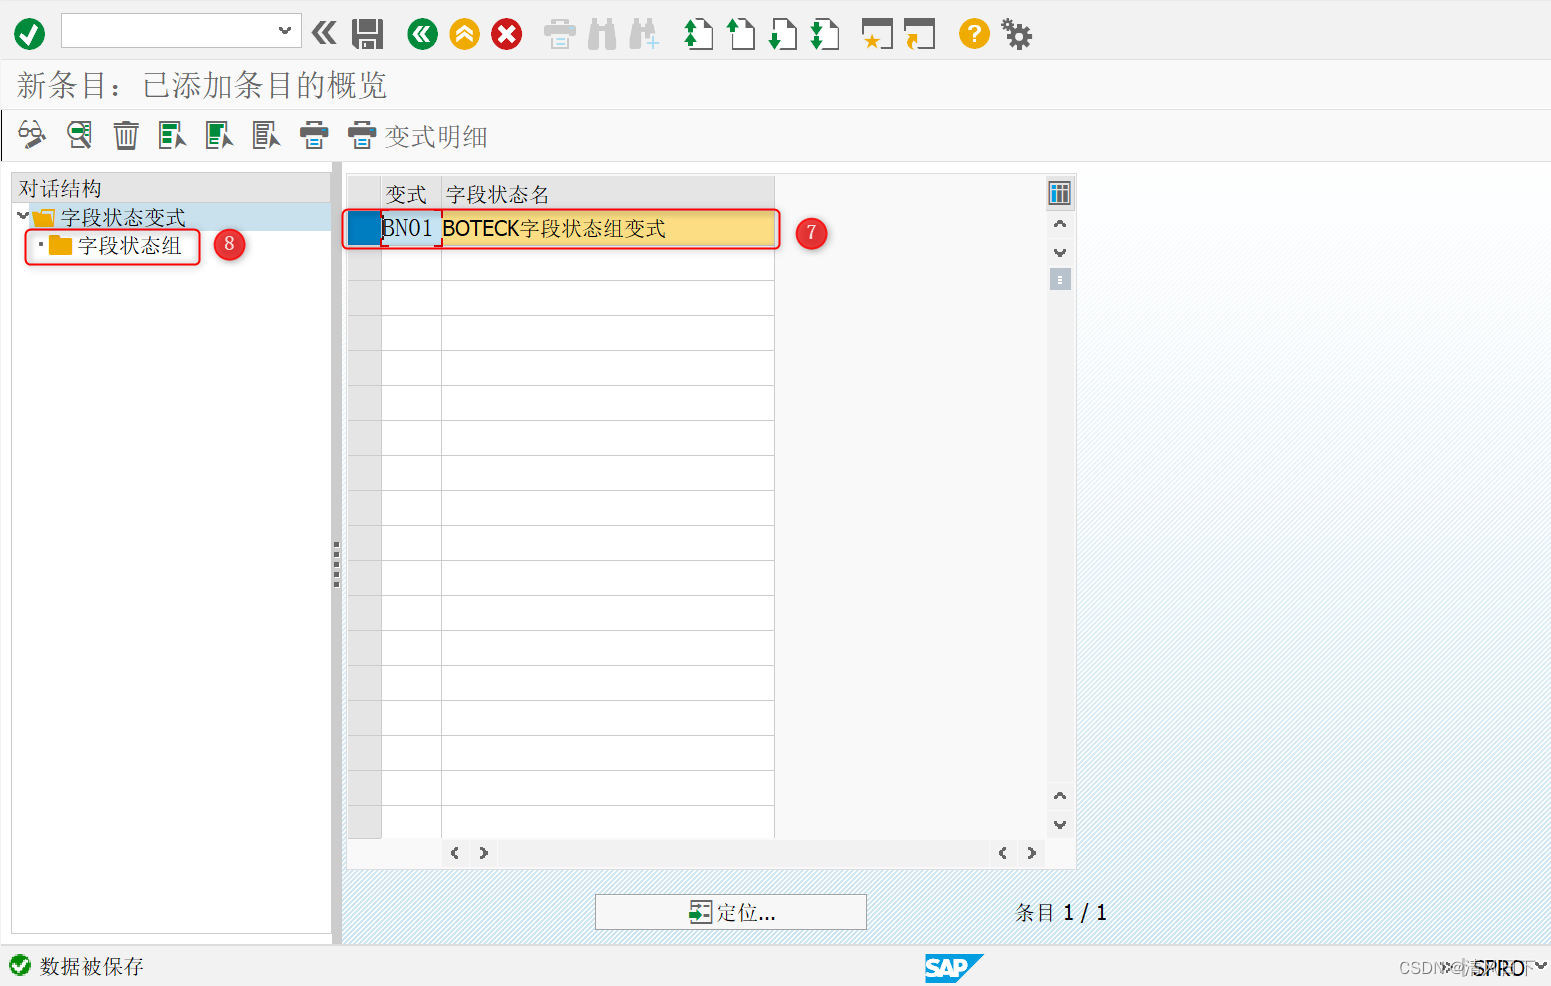Click the panel splitter handle
The height and width of the screenshot is (986, 1551).
[337, 565]
